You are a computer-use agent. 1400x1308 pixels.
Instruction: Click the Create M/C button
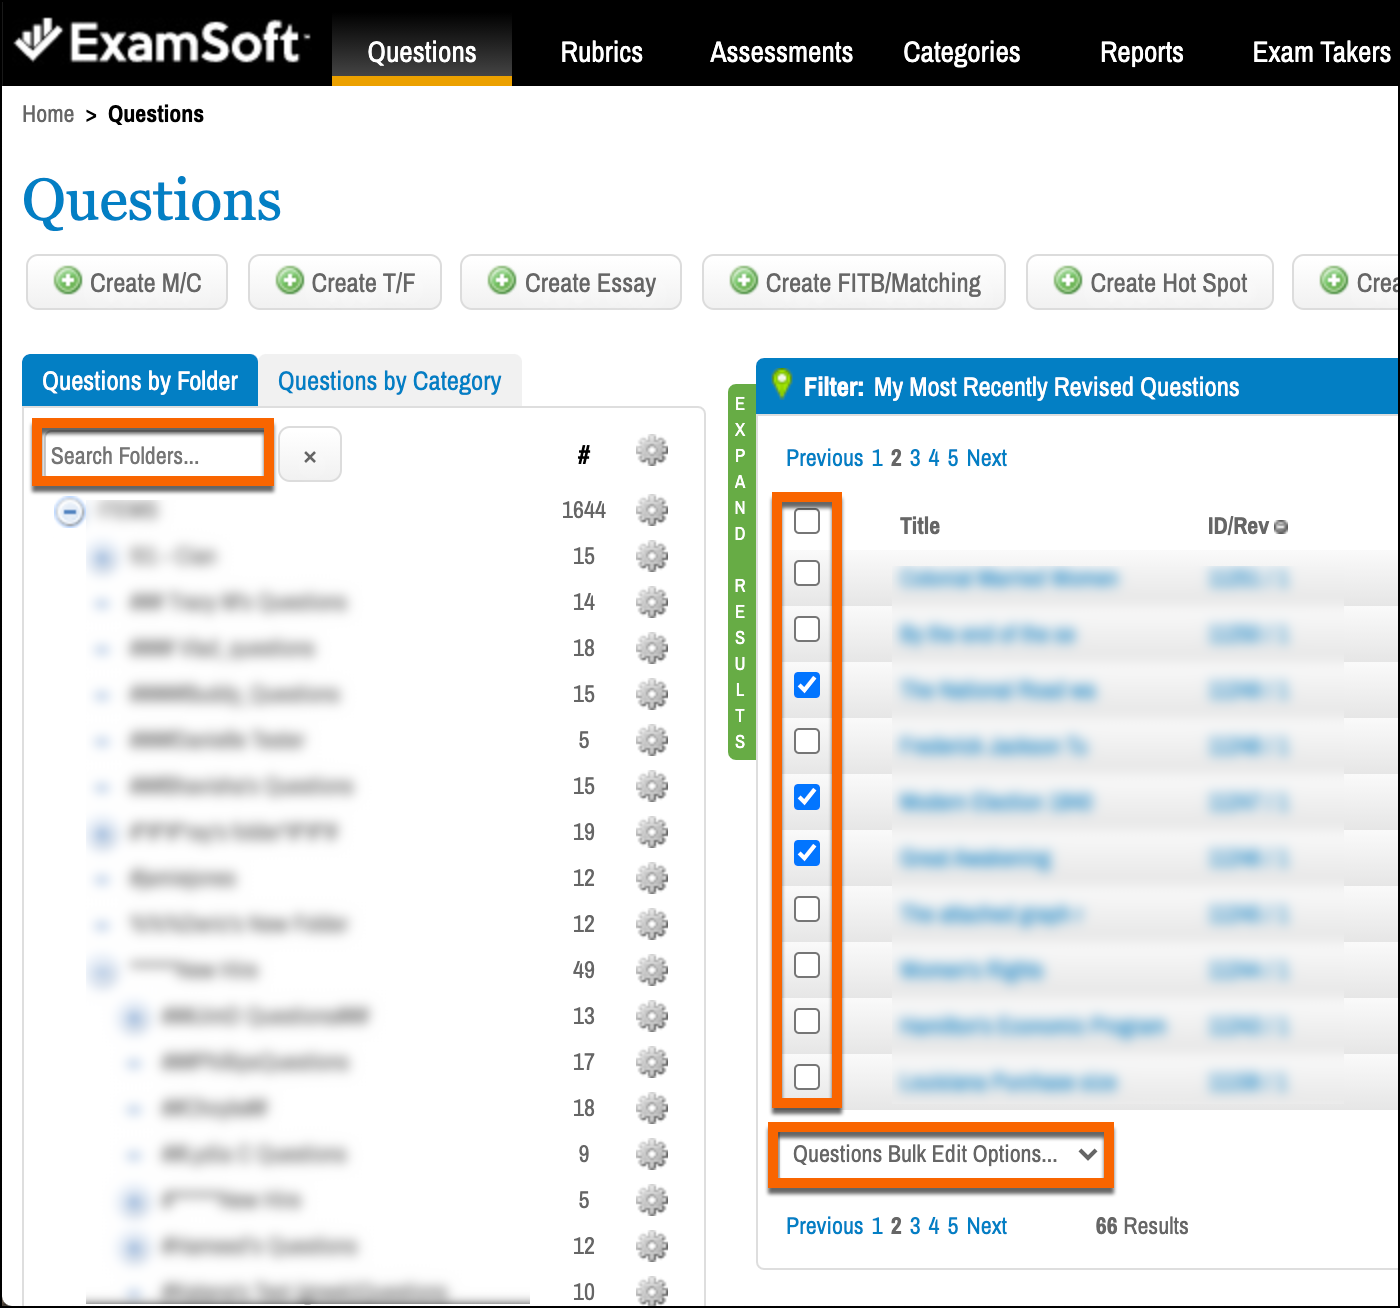pyautogui.click(x=127, y=282)
